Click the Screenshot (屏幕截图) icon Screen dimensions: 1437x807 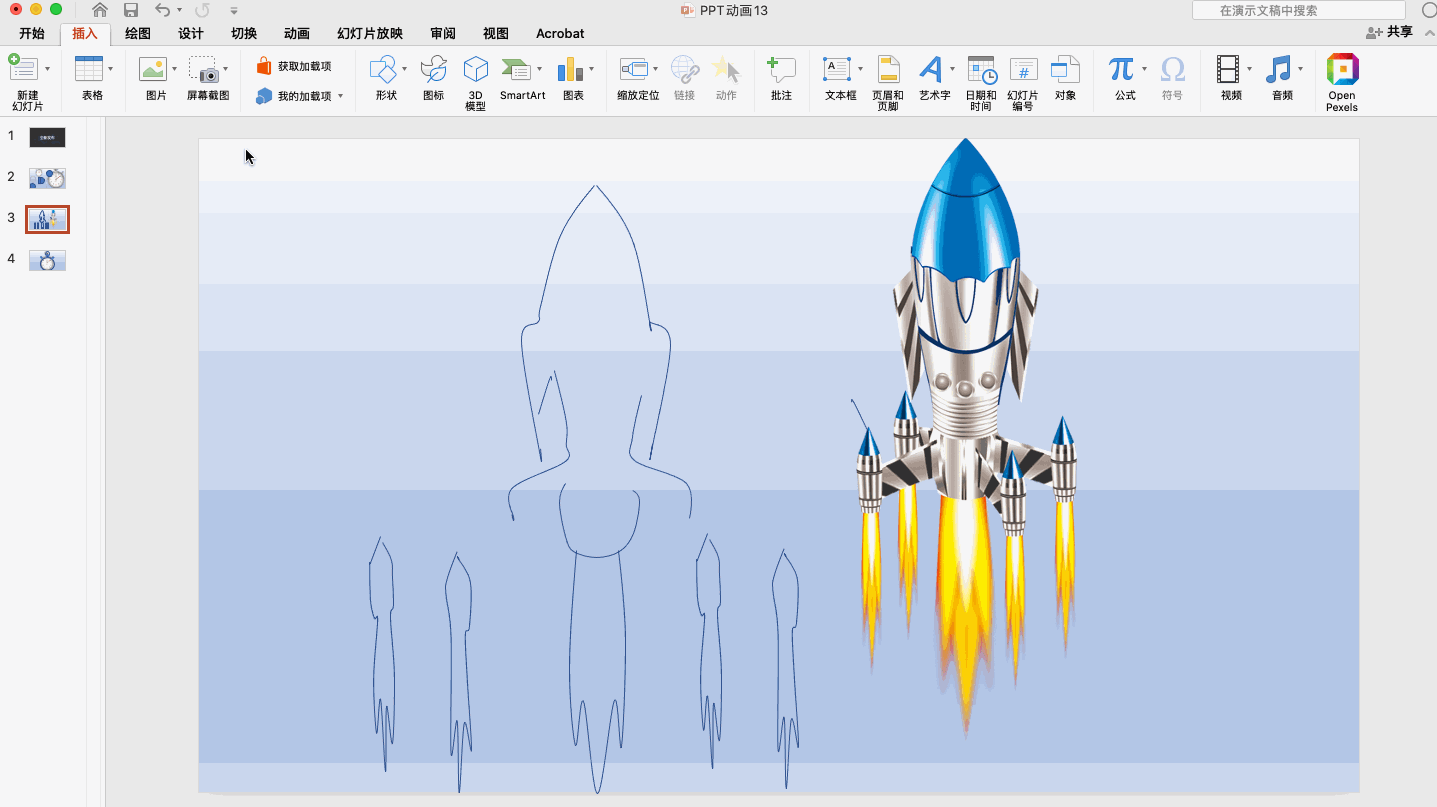tap(204, 69)
